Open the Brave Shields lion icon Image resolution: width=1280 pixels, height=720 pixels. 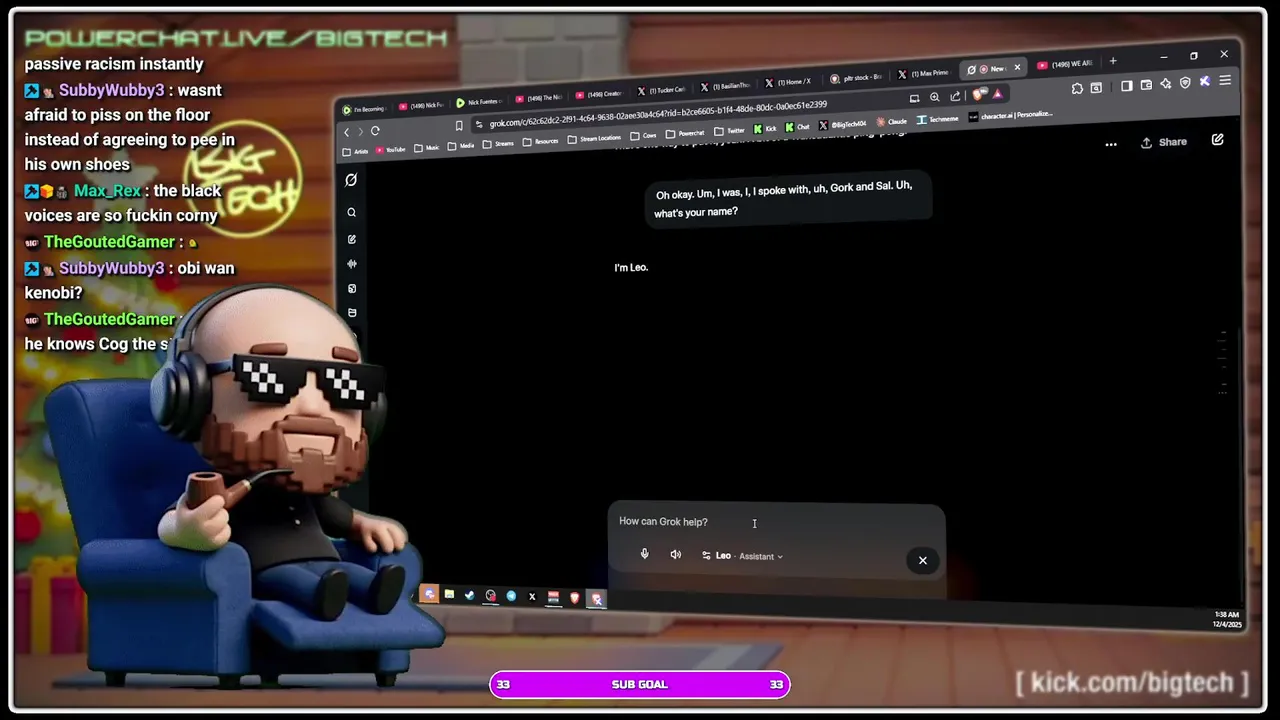click(x=977, y=94)
